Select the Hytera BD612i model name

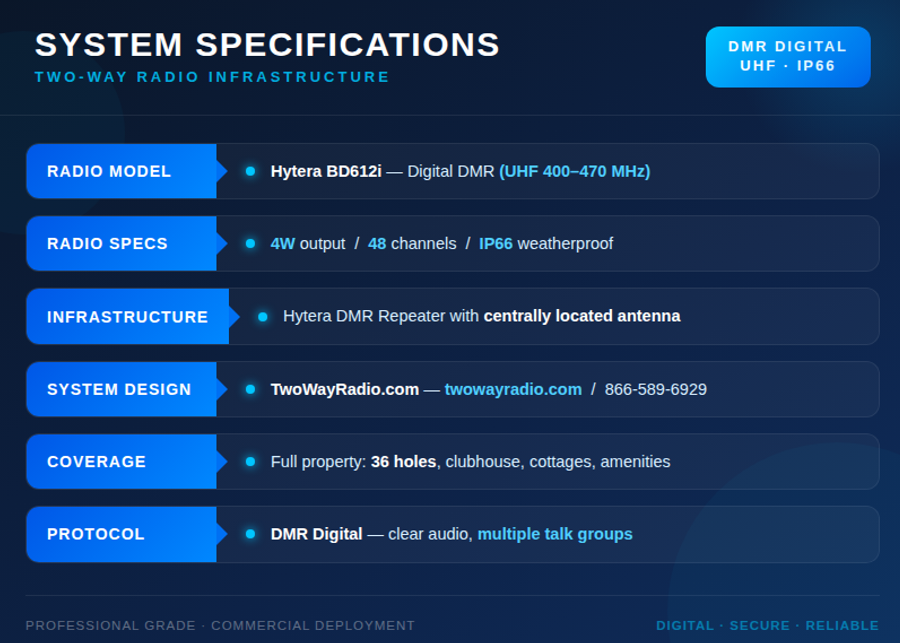[326, 171]
